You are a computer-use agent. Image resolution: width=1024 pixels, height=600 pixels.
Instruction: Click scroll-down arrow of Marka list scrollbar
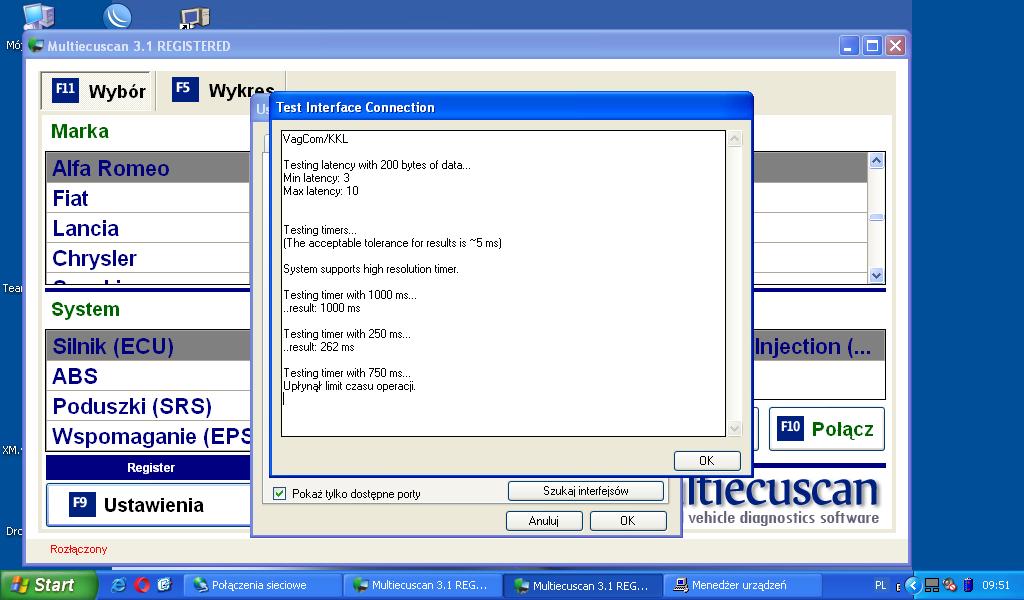(876, 276)
